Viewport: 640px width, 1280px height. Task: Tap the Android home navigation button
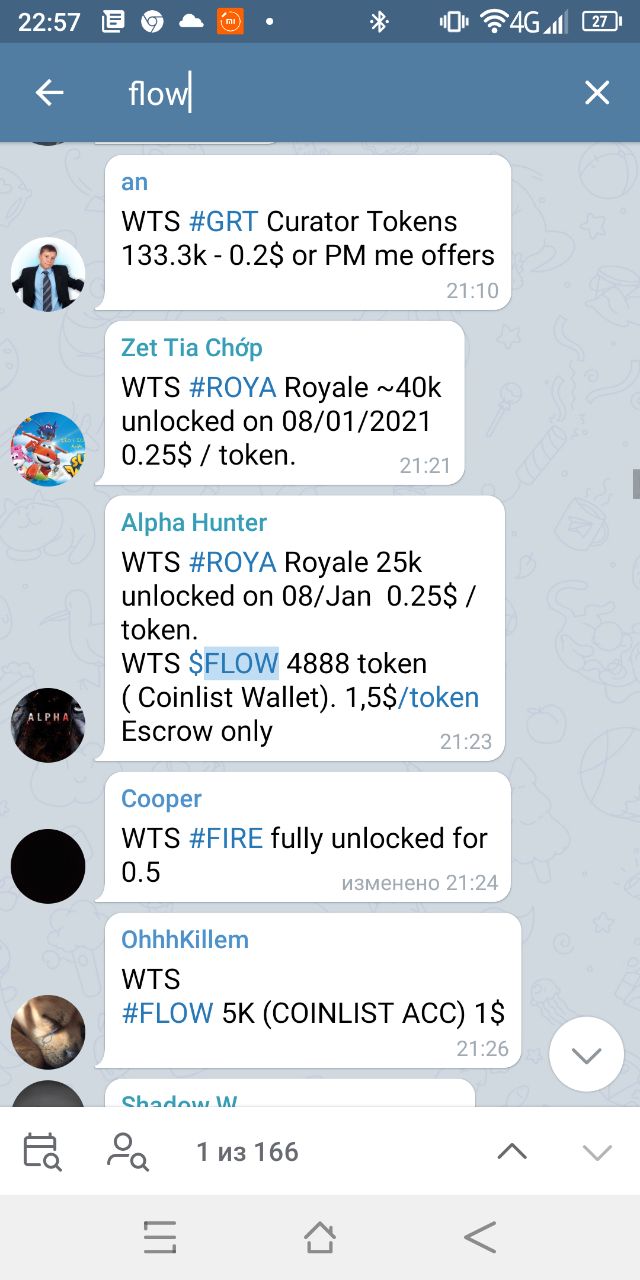[x=319, y=1237]
